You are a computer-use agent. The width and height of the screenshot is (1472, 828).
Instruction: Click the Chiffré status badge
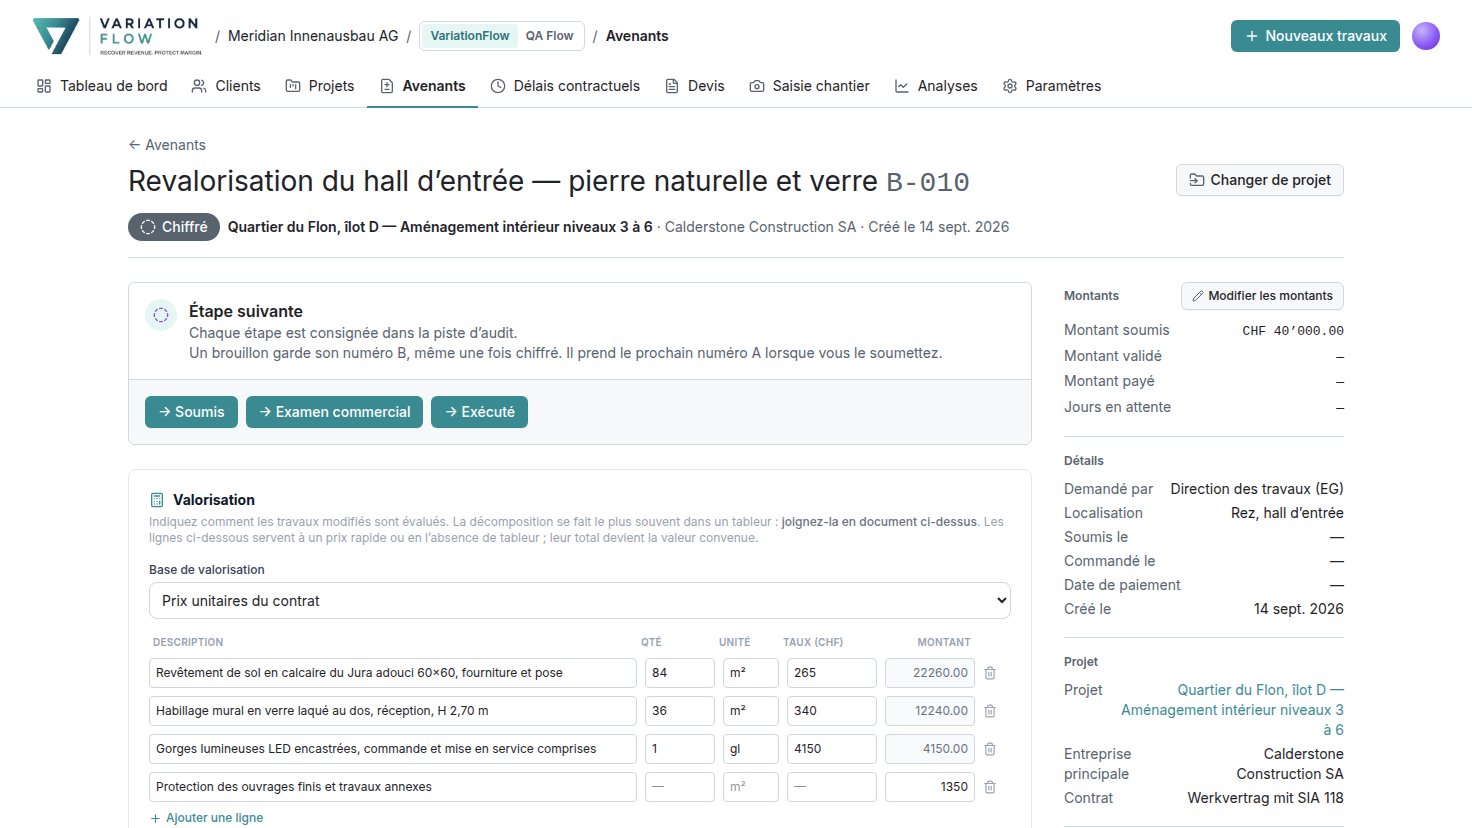coord(174,227)
